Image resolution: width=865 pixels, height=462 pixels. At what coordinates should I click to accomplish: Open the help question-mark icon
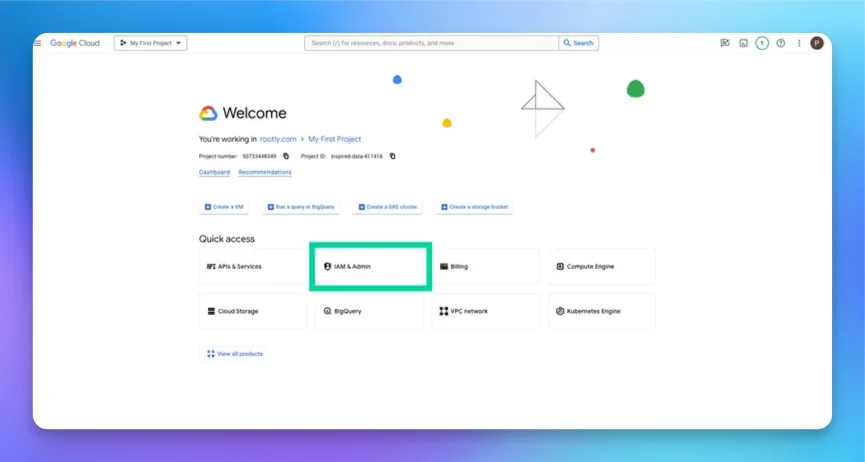tap(781, 43)
